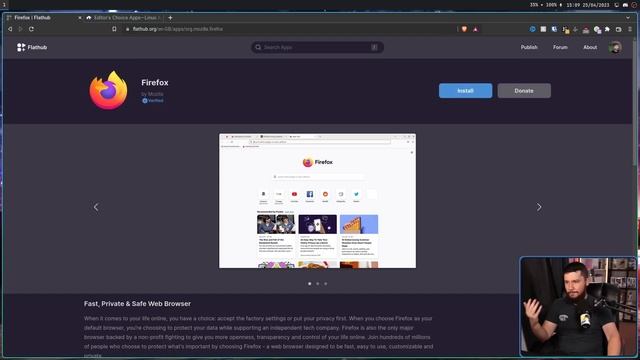The image size is (640, 360).
Task: Click the Donate button
Action: pos(524,91)
